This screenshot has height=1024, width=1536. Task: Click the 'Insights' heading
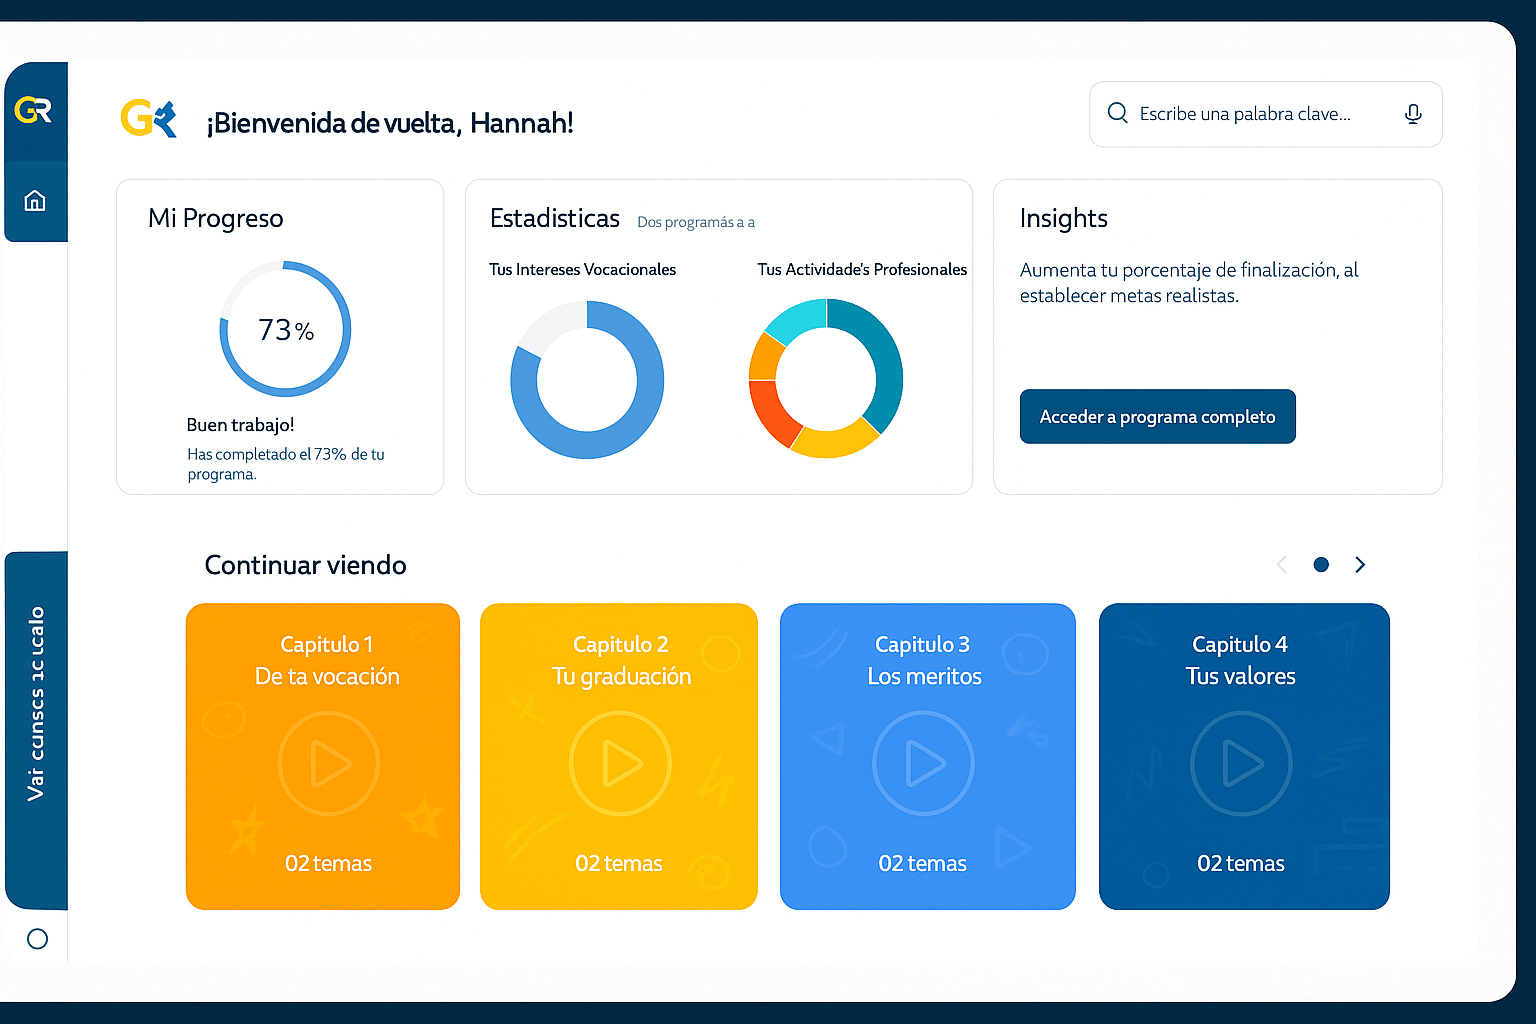[x=1064, y=218]
